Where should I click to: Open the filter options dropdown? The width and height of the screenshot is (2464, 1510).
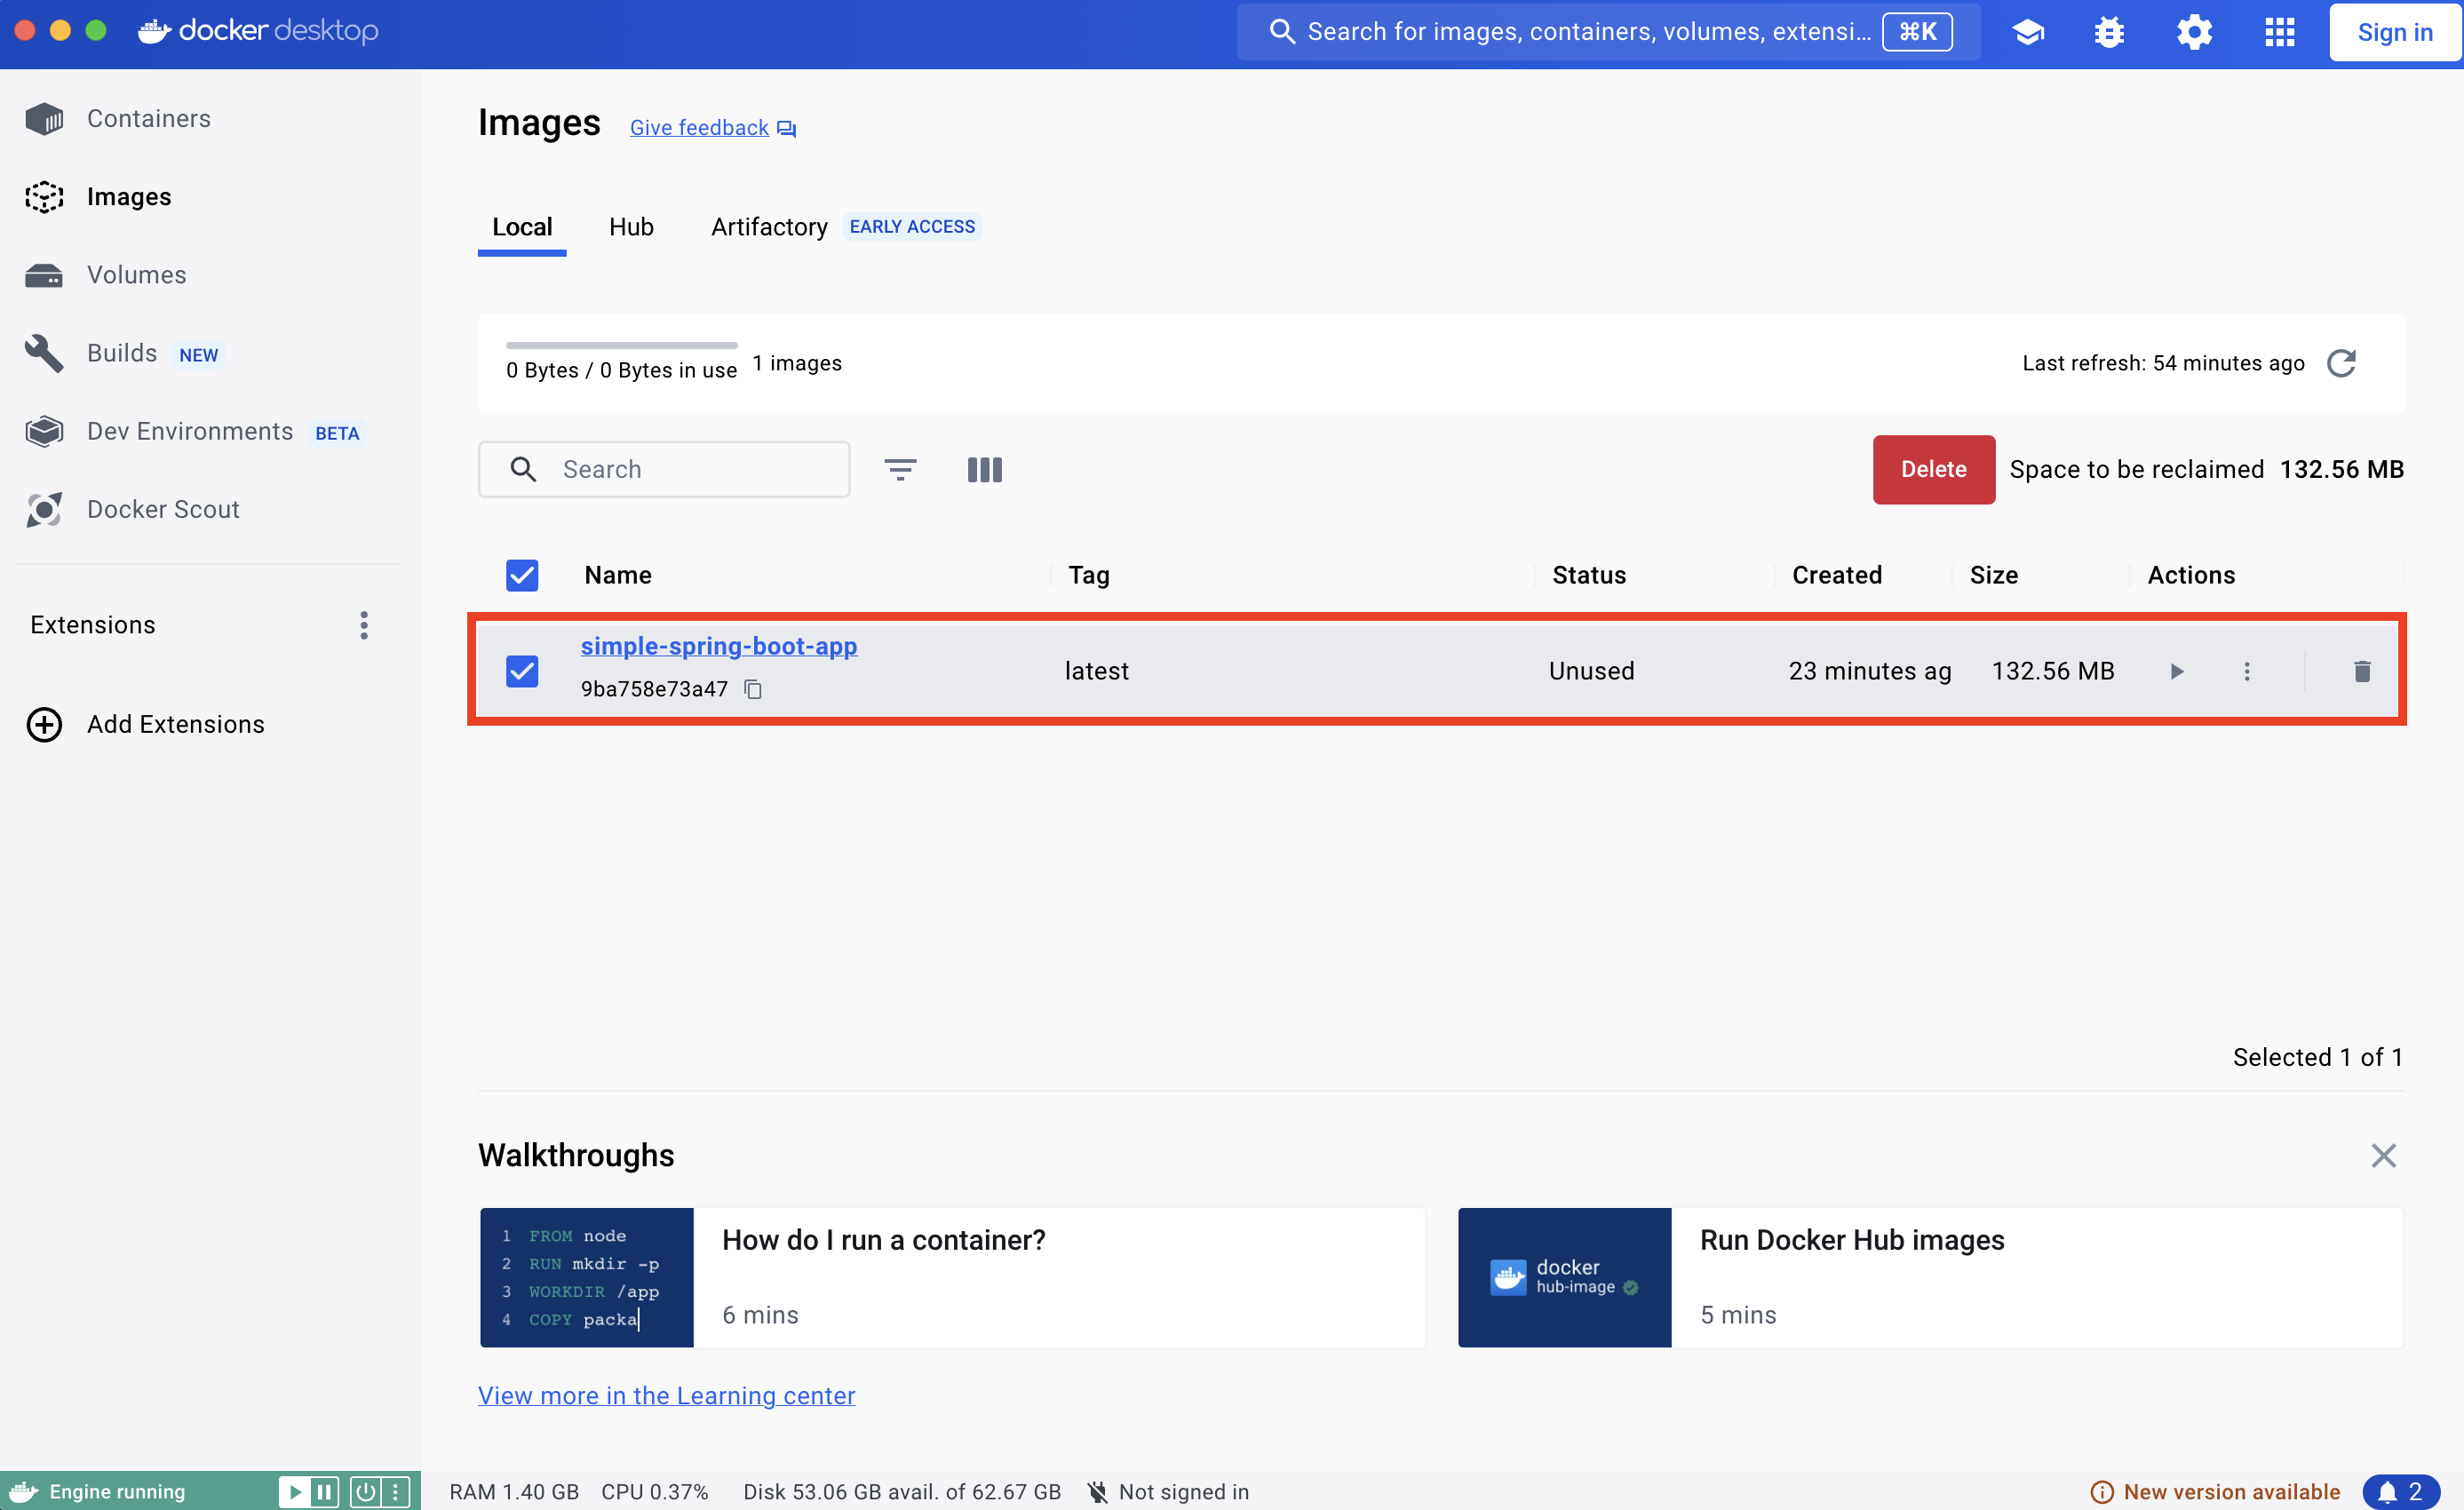point(900,469)
